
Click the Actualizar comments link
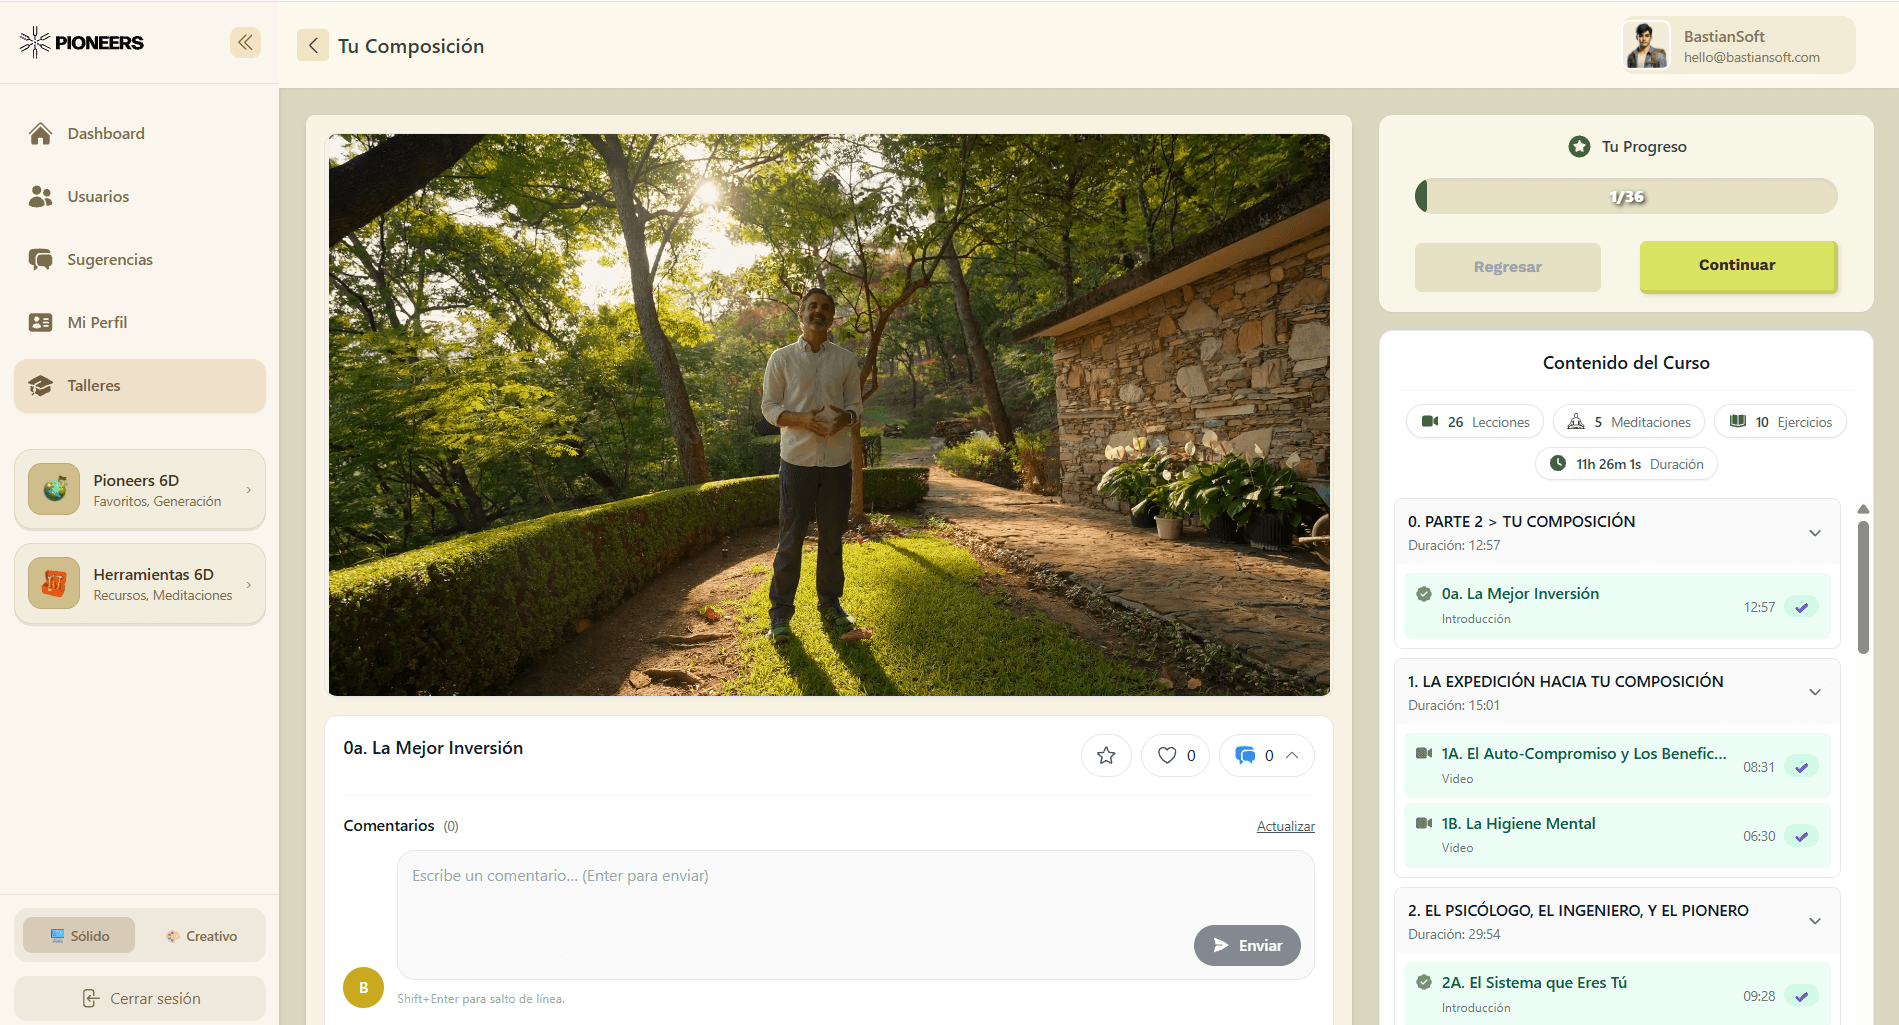click(x=1285, y=826)
